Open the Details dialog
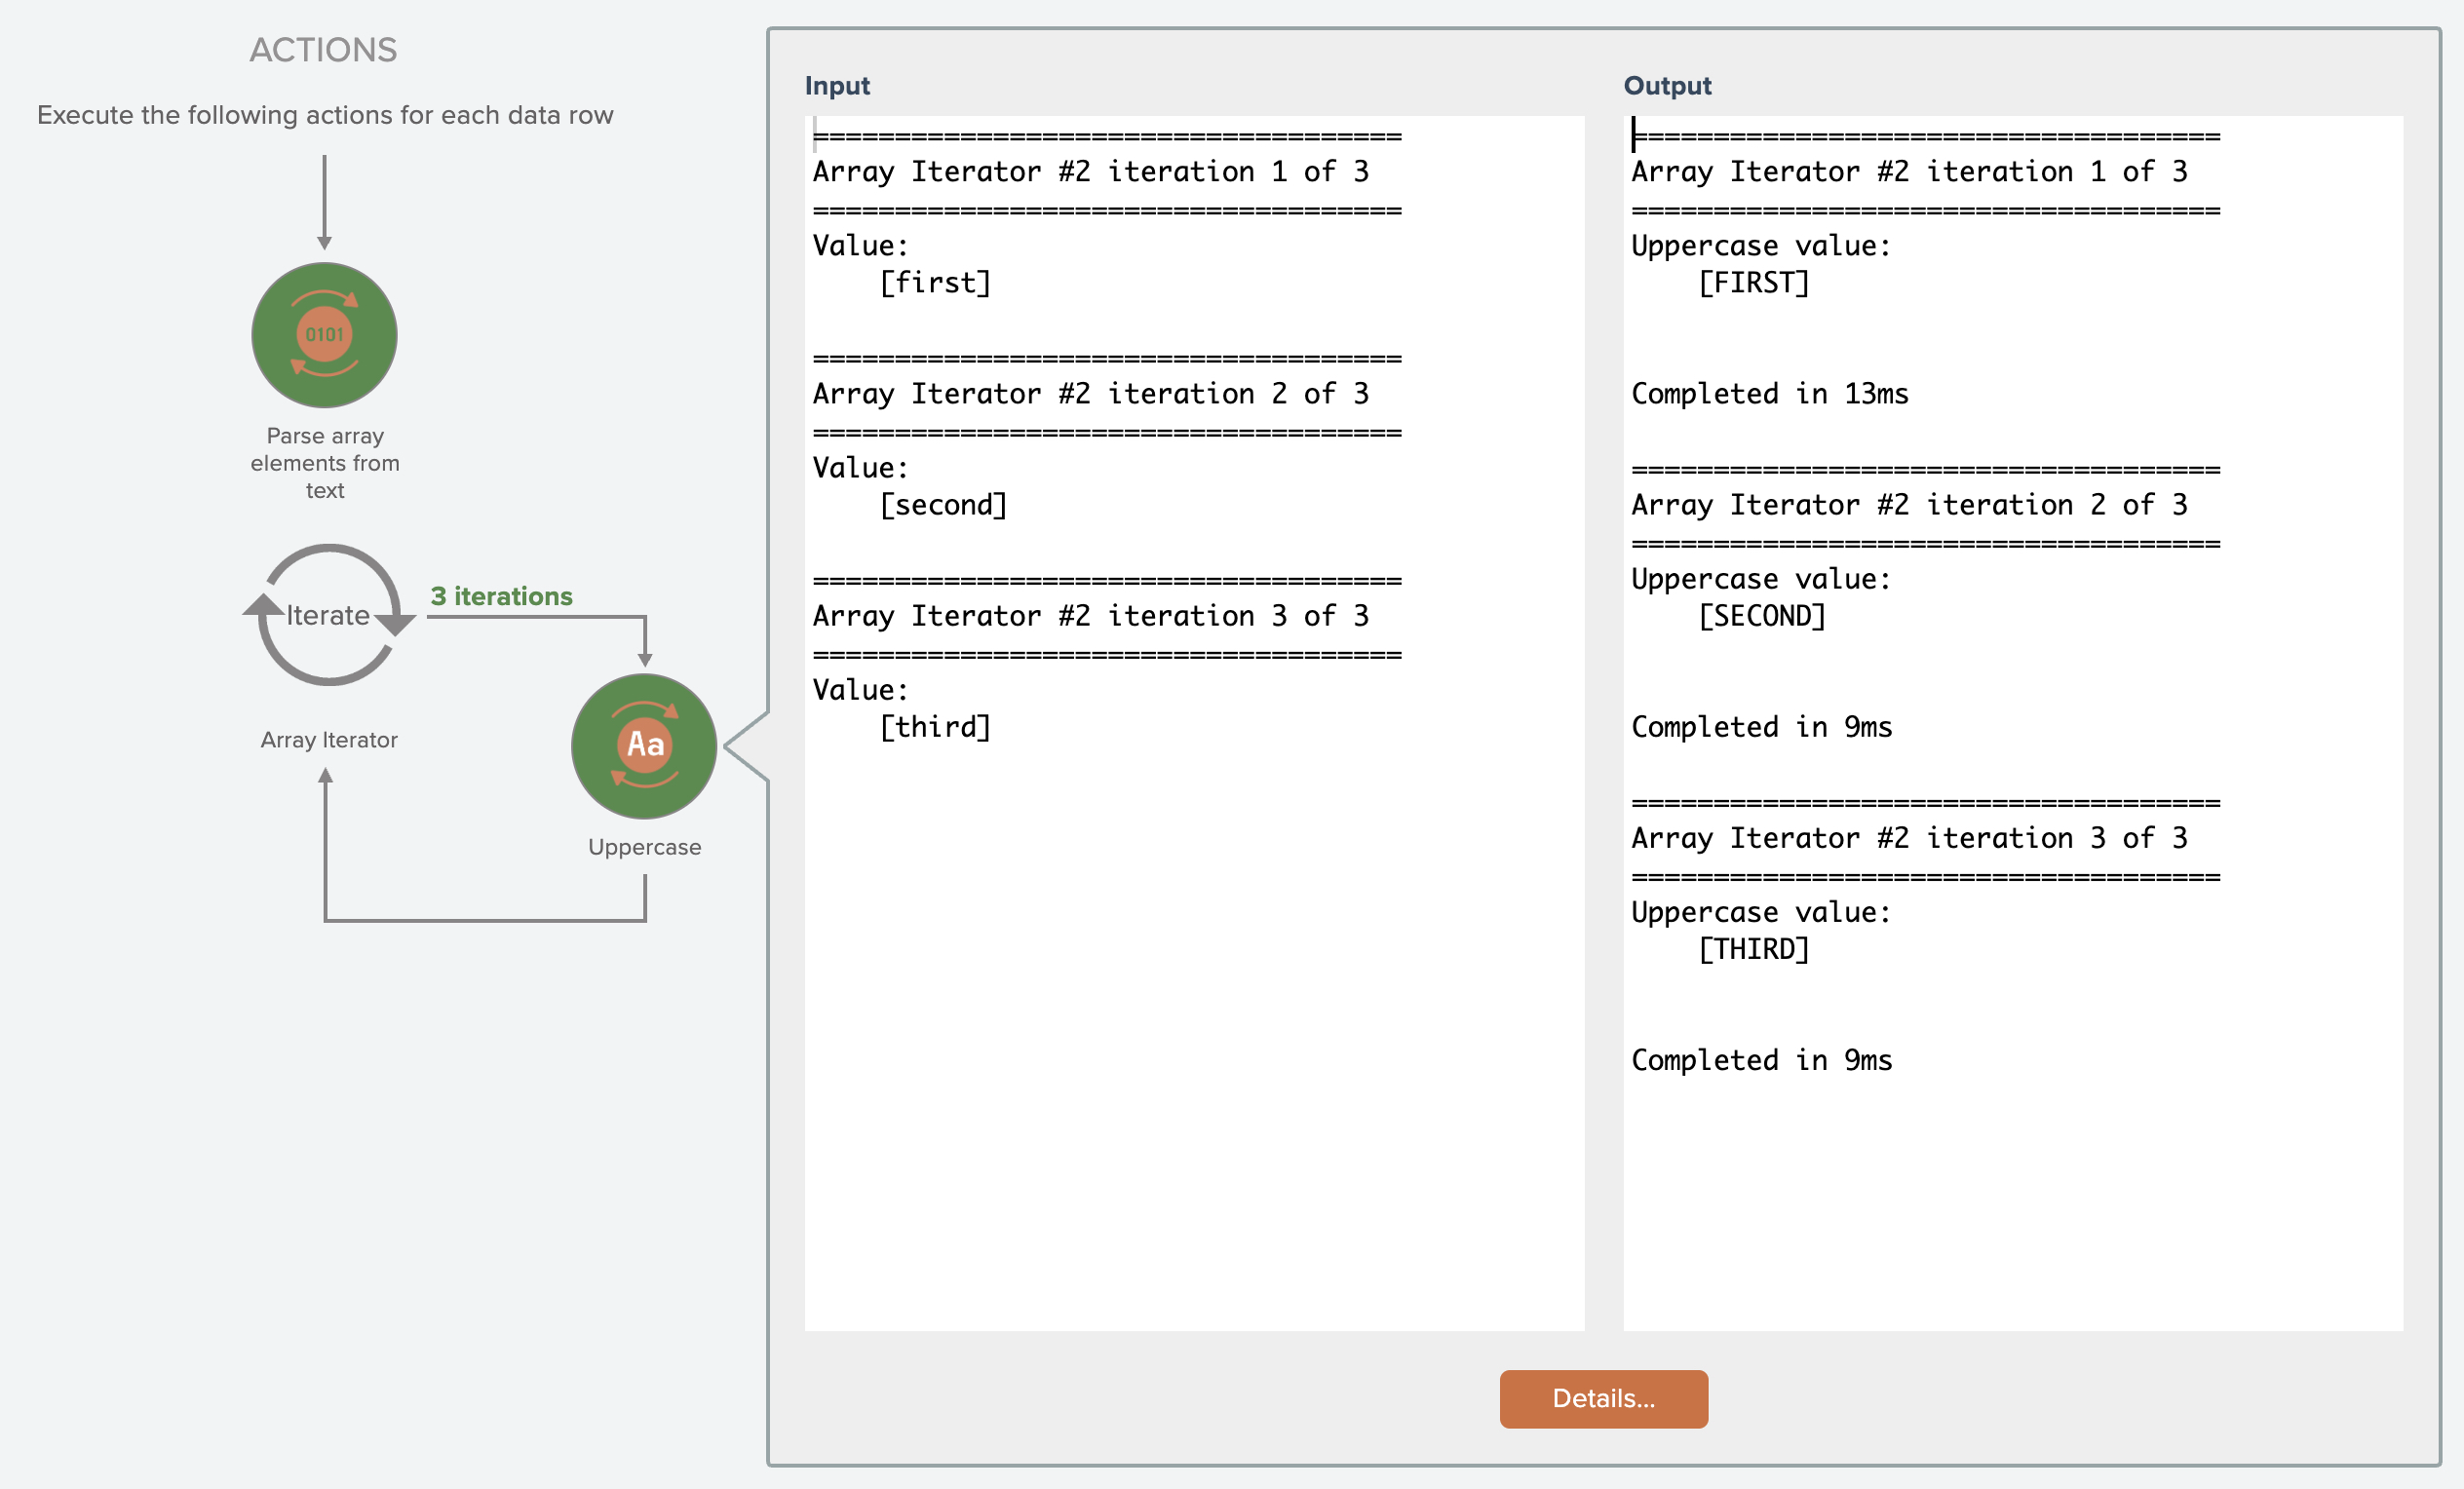The height and width of the screenshot is (1489, 2464). (x=1603, y=1398)
